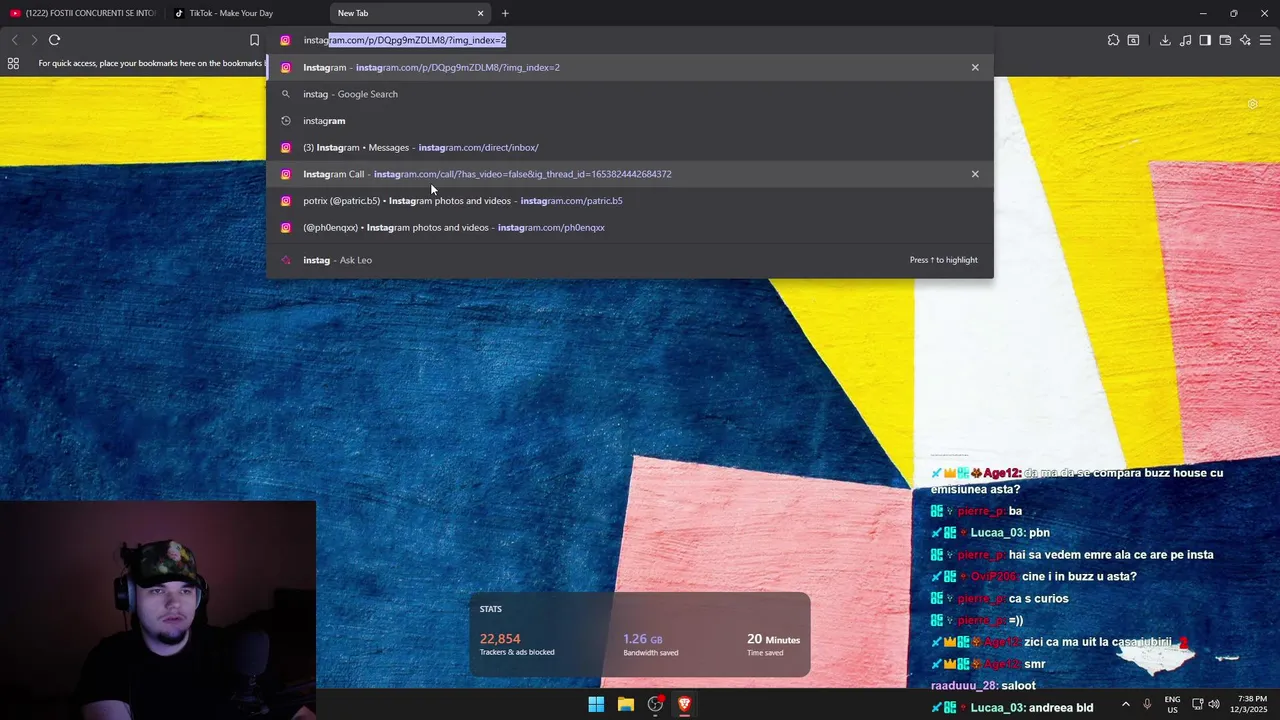Click chat message 'hai sa vedem emre ala'
This screenshot has width=1280, height=720.
(x=1111, y=554)
